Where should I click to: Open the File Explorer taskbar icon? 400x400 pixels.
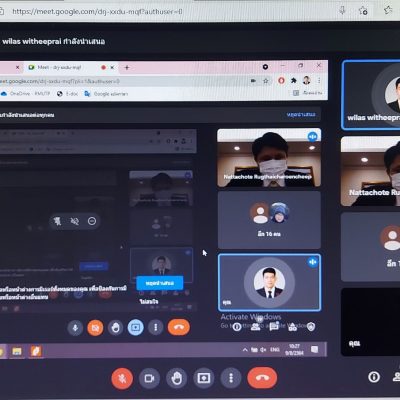pyautogui.click(x=17, y=351)
